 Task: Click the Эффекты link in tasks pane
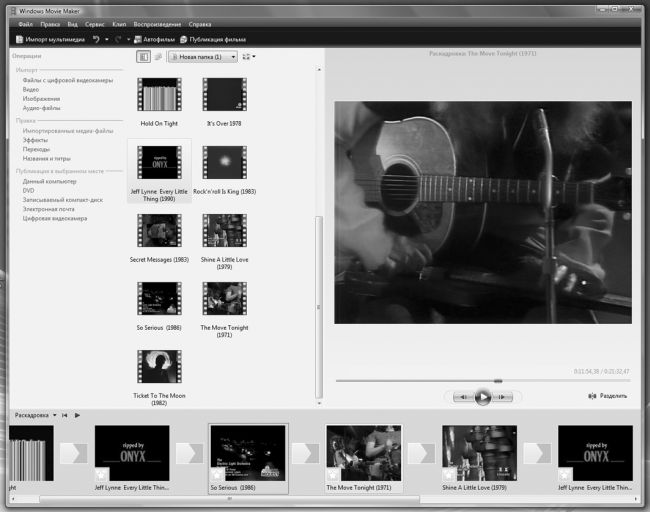35,140
